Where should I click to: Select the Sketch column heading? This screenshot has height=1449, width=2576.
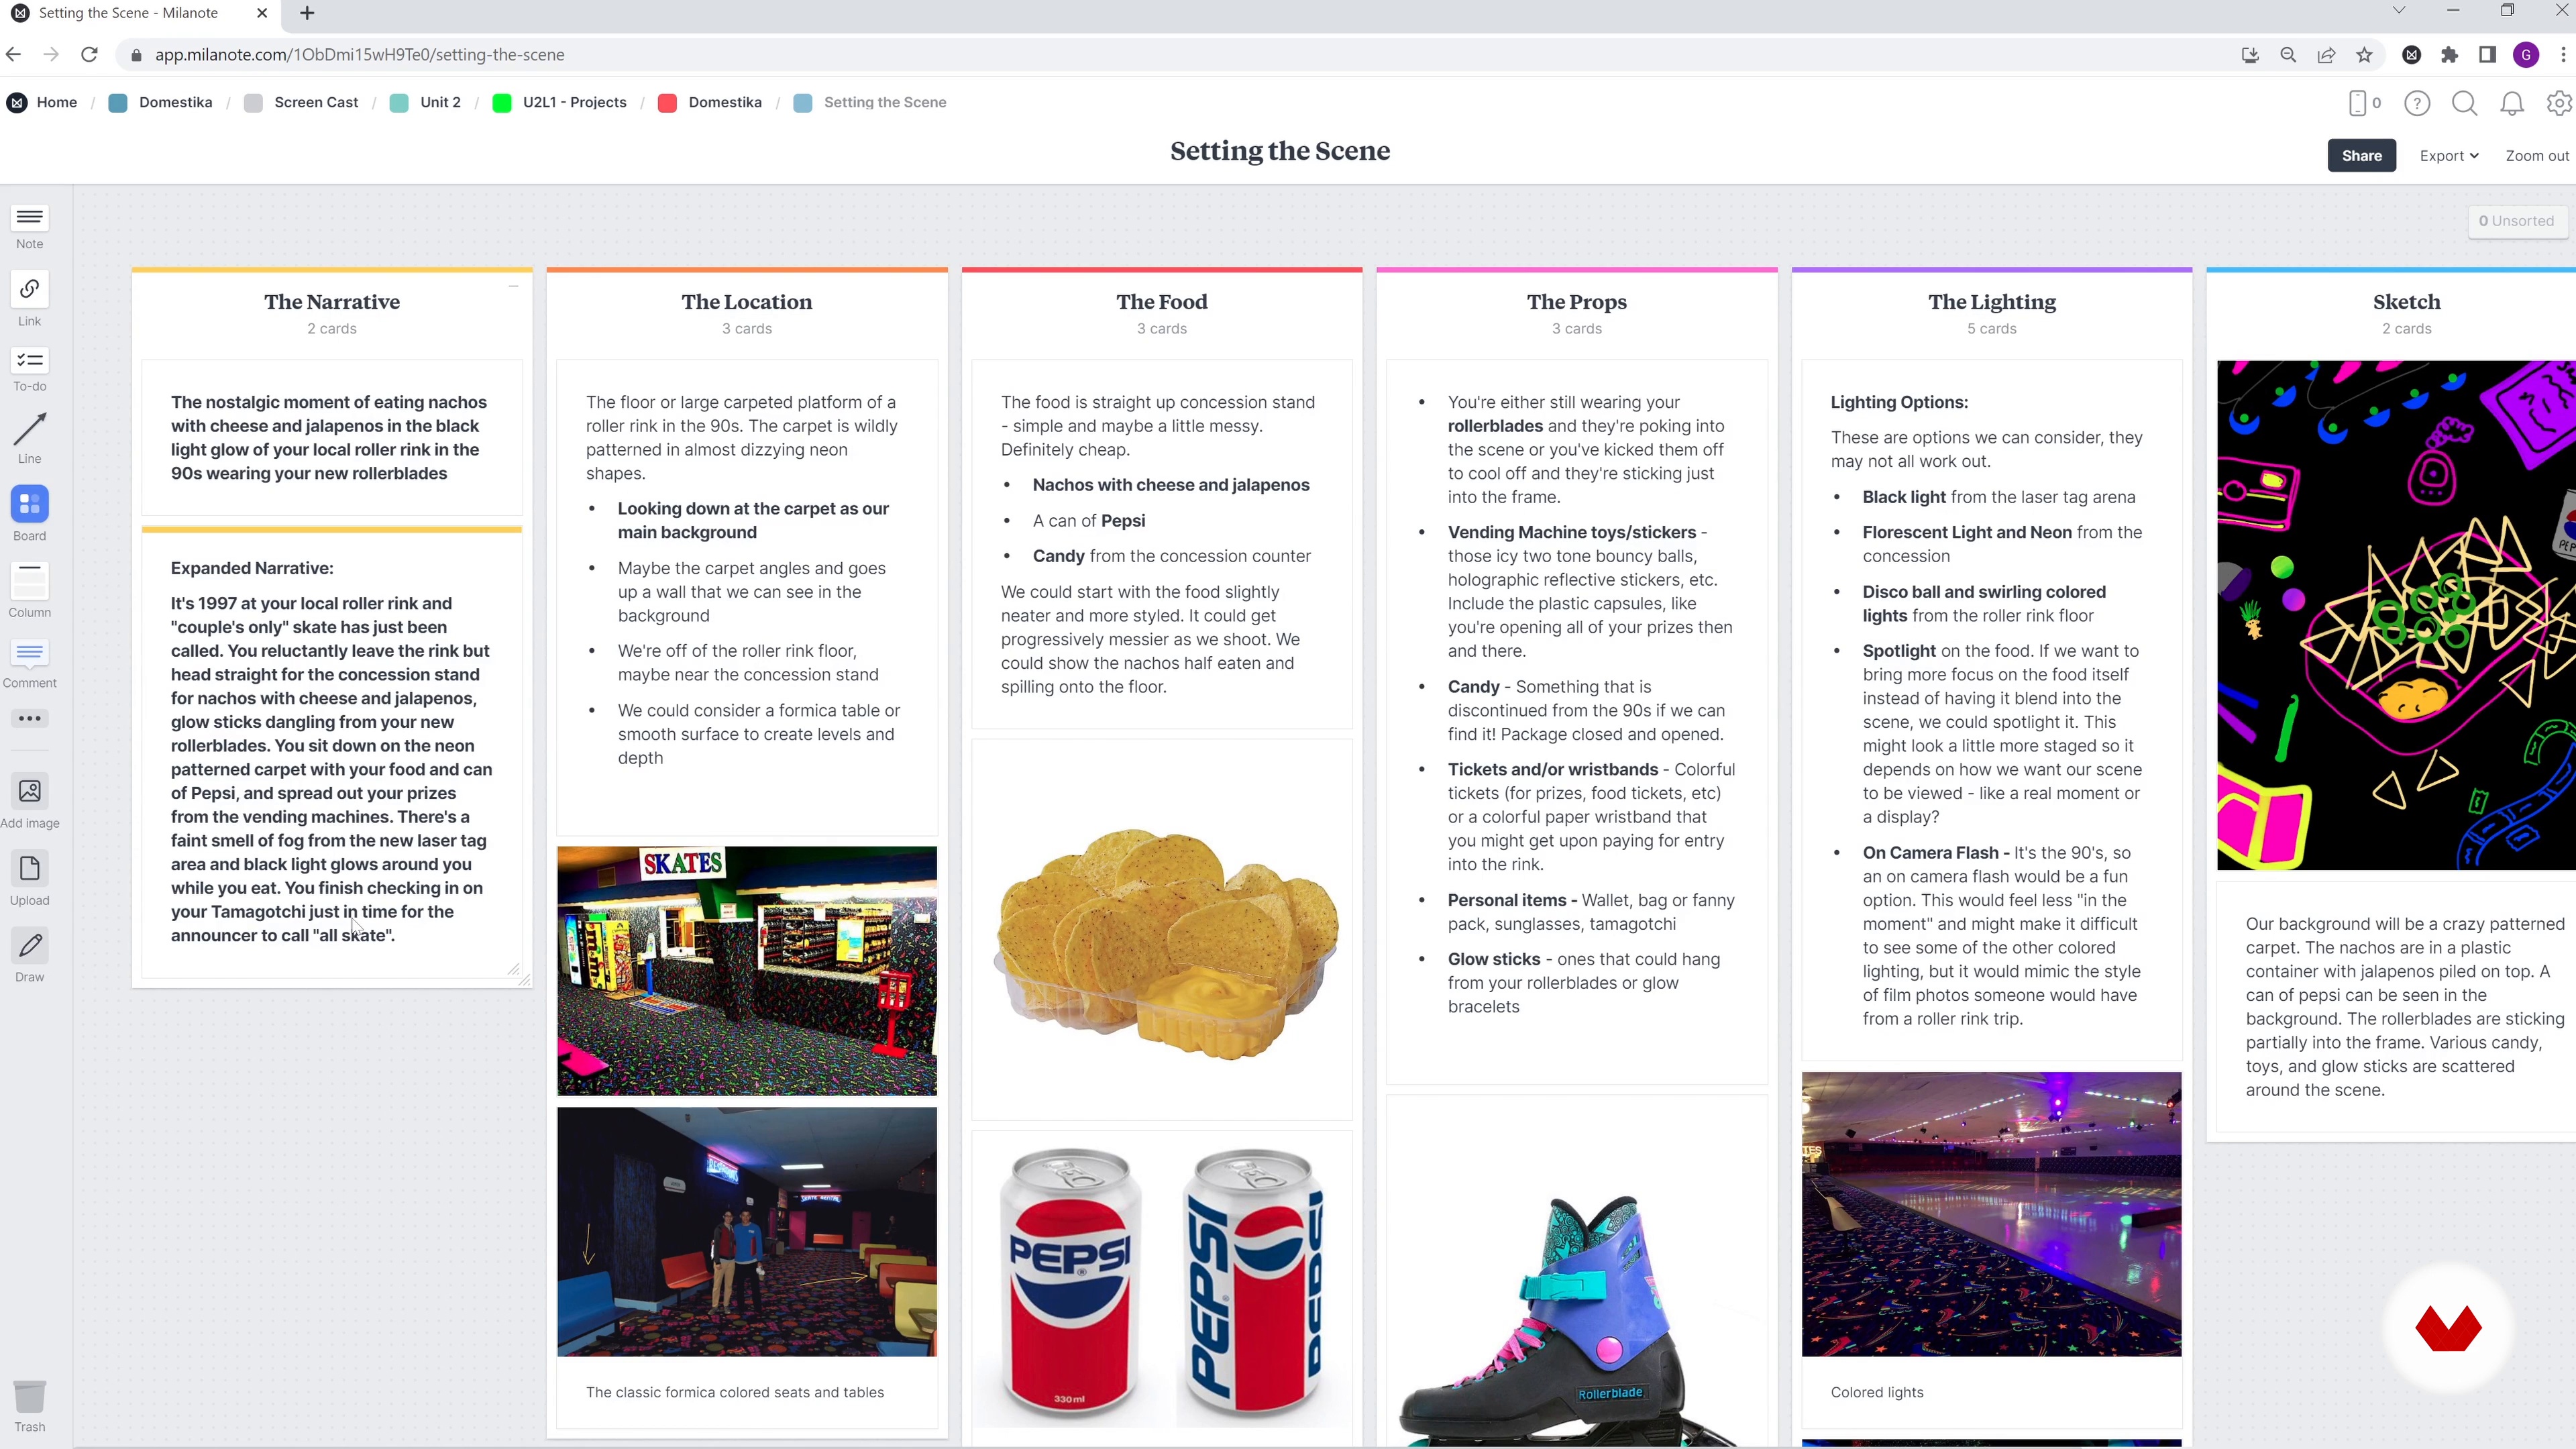click(x=2407, y=302)
